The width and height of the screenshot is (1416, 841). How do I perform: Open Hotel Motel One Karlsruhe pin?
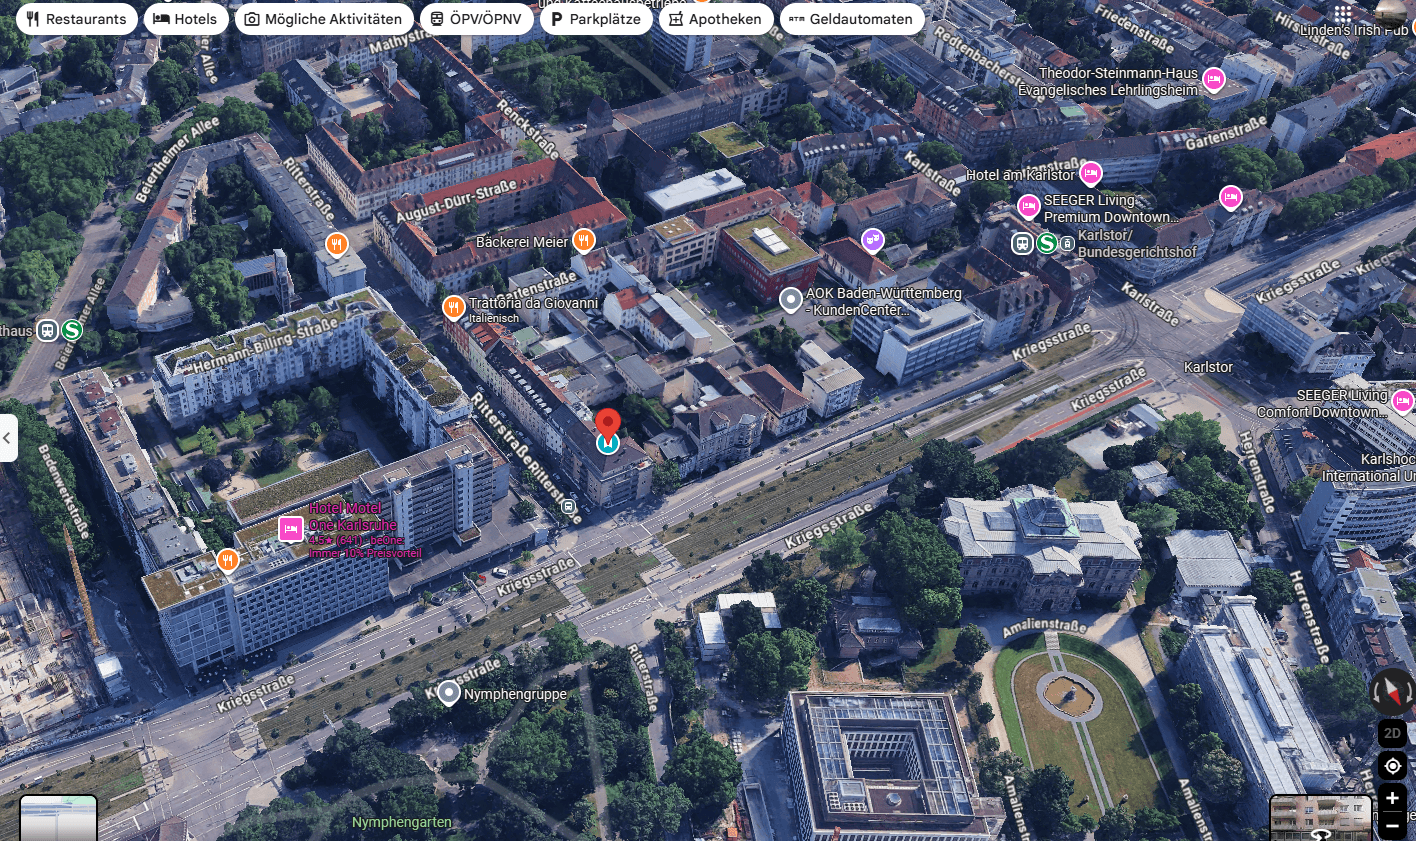click(291, 529)
